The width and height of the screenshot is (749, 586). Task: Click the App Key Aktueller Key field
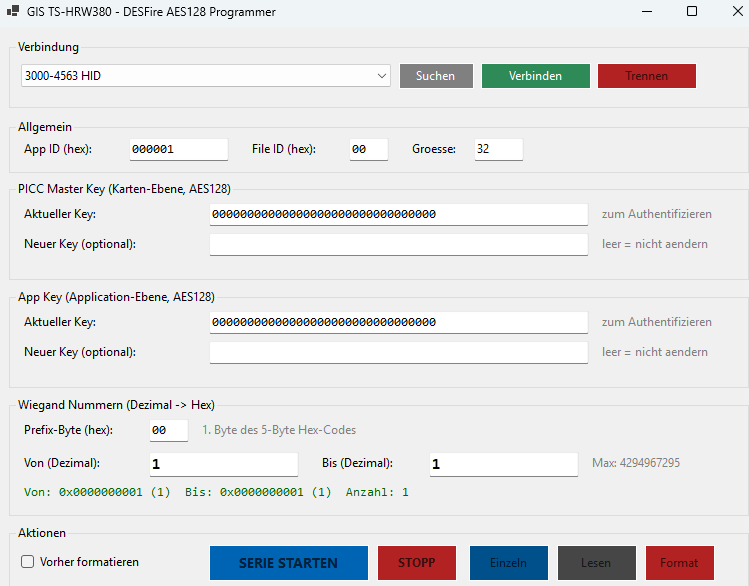tap(398, 322)
